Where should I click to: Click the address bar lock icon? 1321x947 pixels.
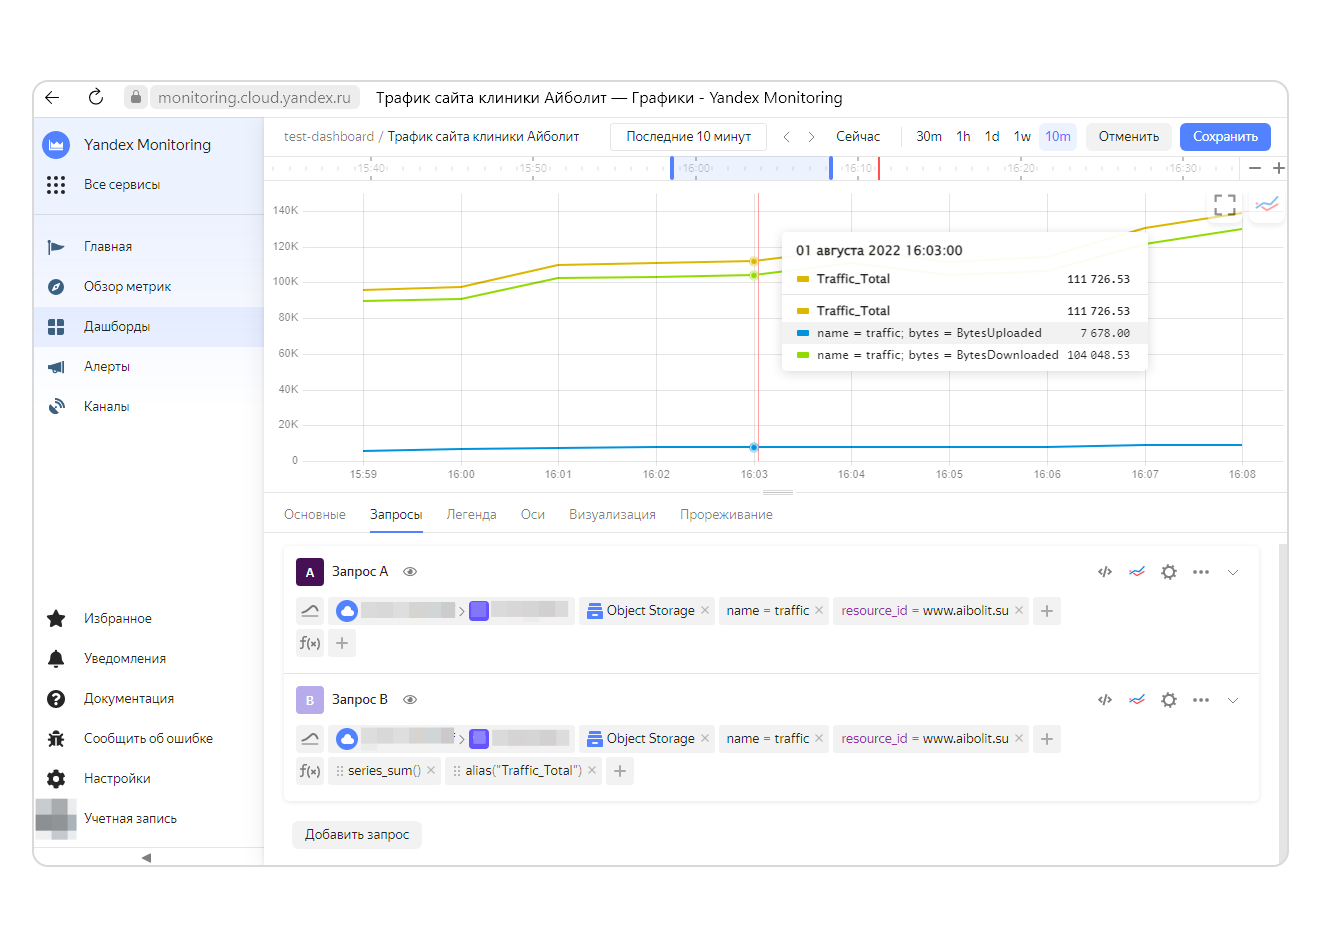136,97
